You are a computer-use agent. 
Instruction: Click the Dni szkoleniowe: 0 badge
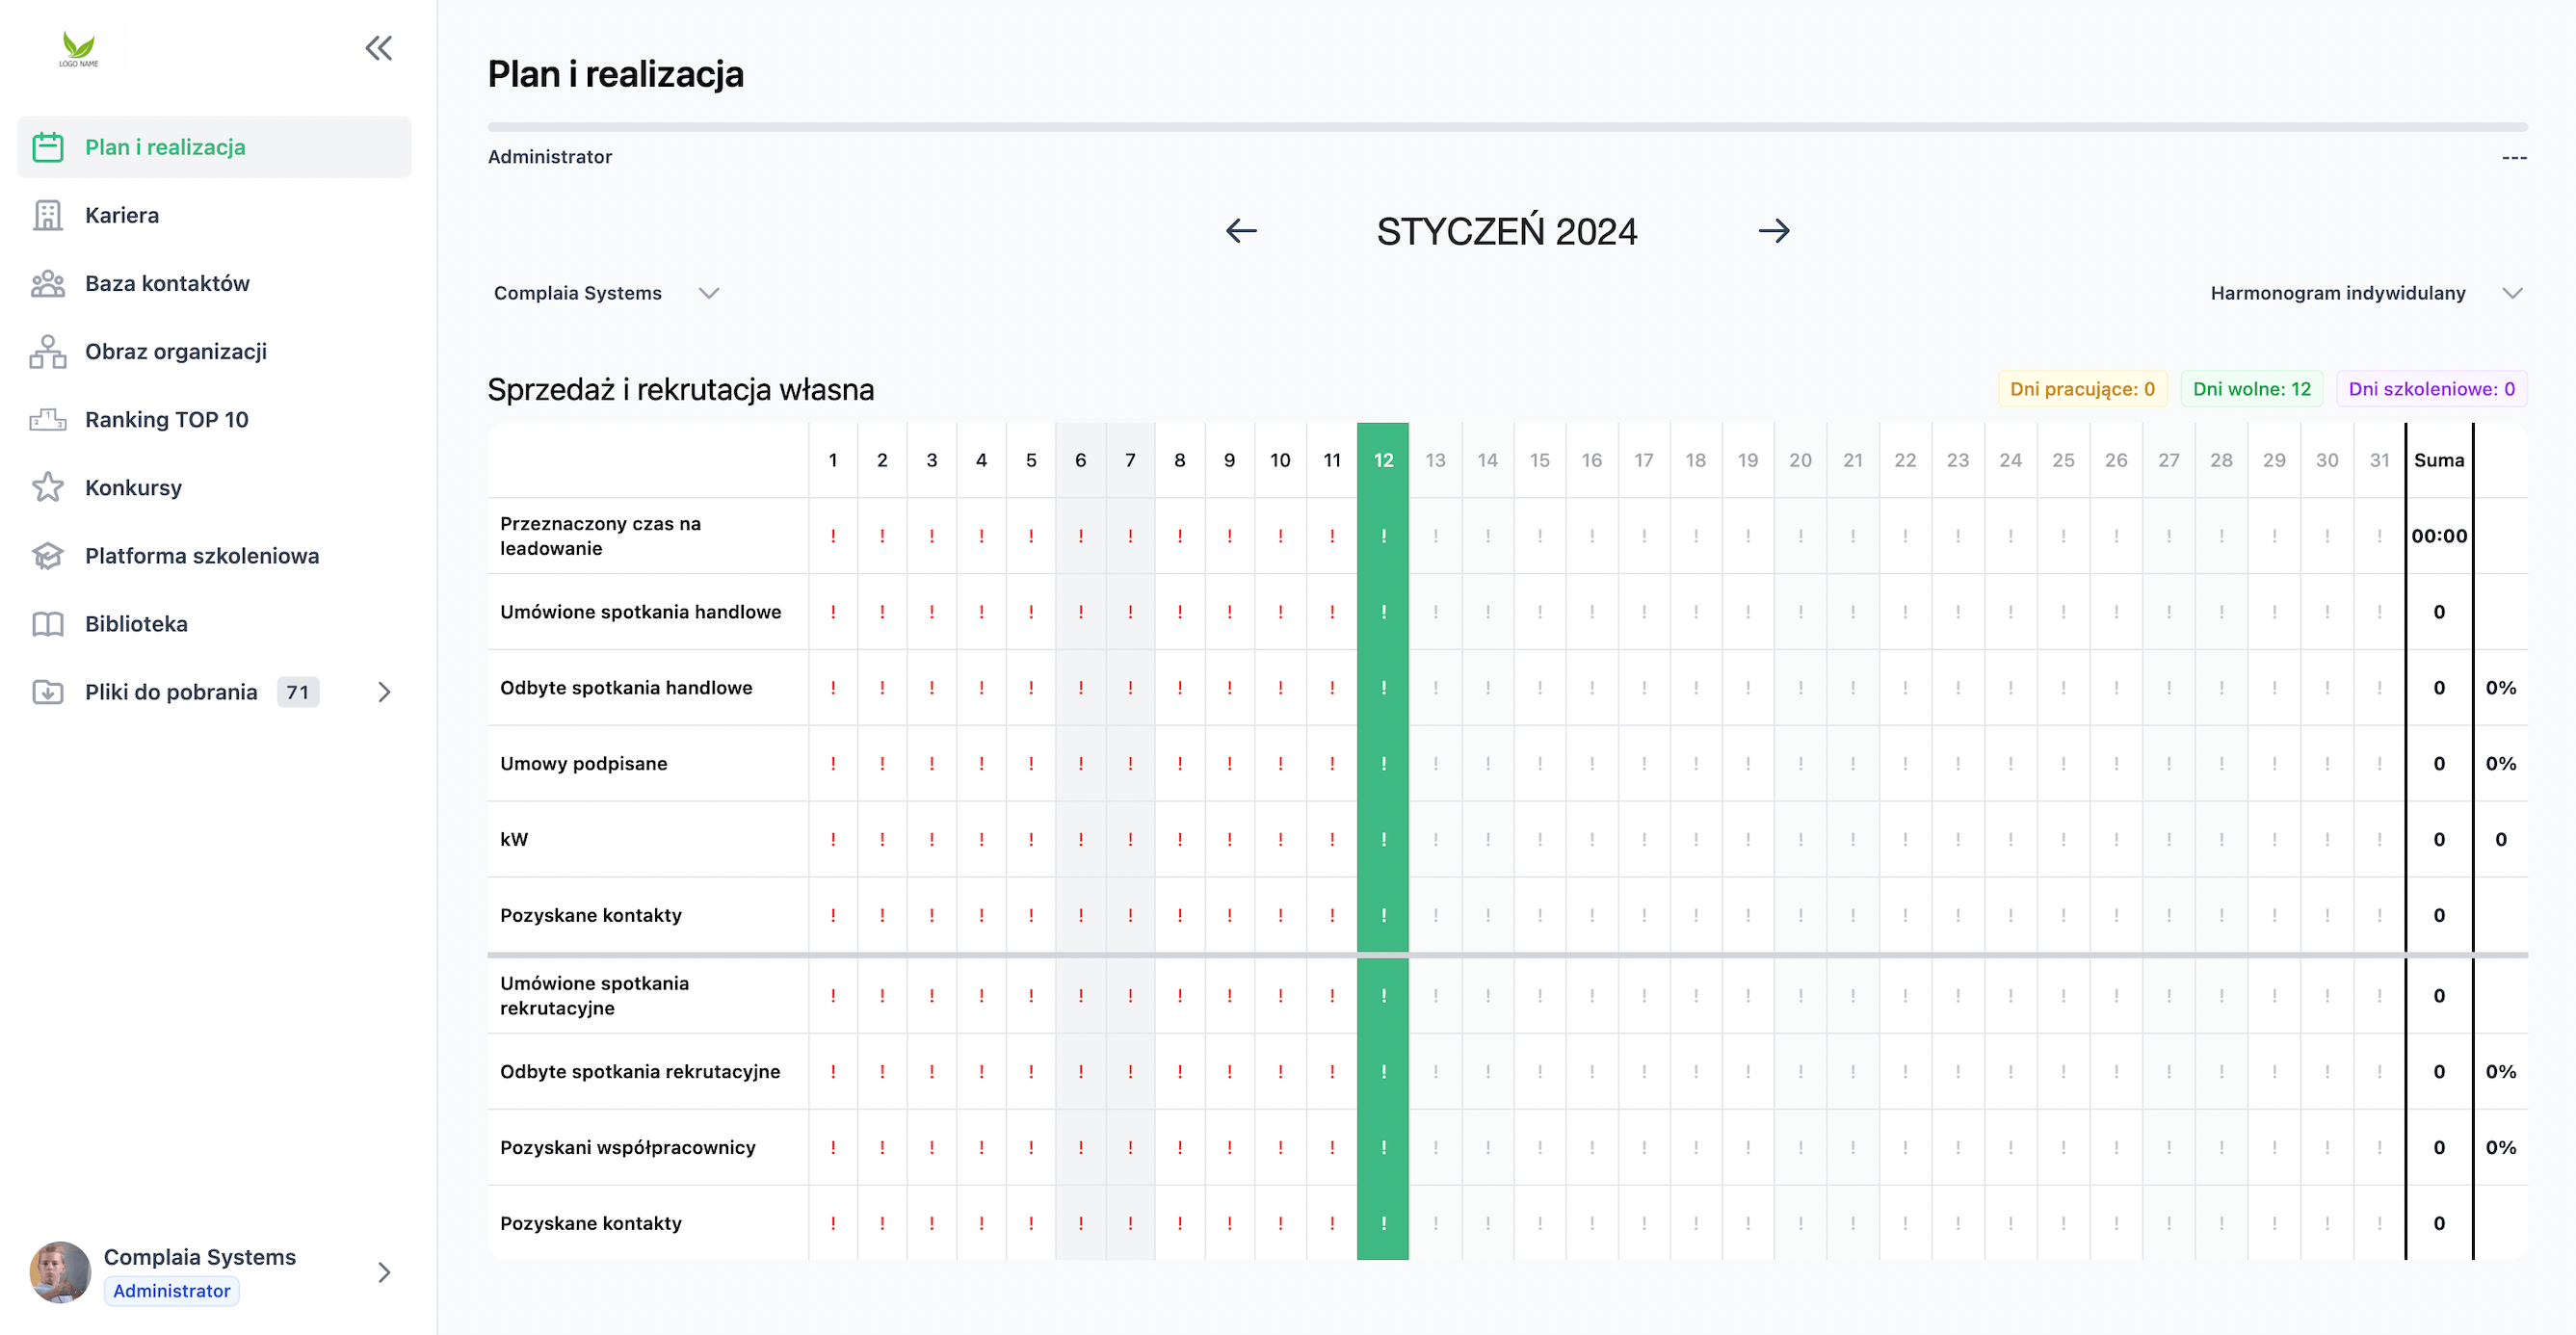[2431, 389]
